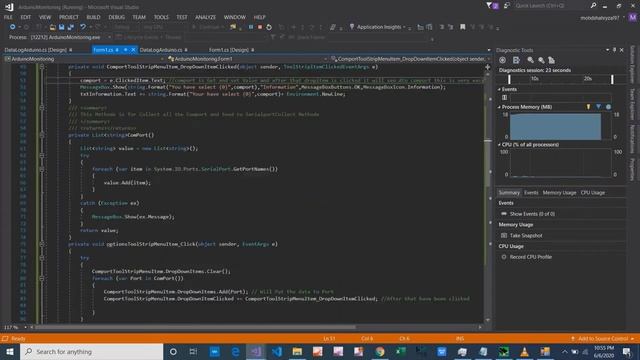Viewport: 640px width, 360px height.
Task: Click the Save All toolbar icon
Action: (x=71, y=27)
